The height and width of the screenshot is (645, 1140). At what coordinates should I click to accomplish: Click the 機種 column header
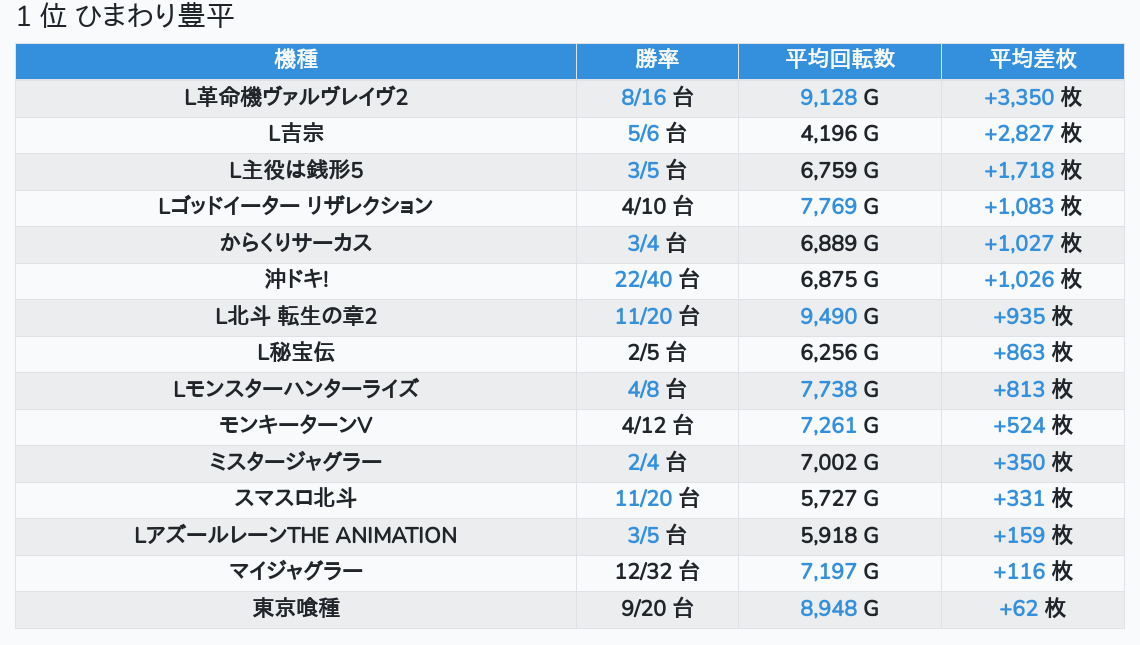[295, 60]
